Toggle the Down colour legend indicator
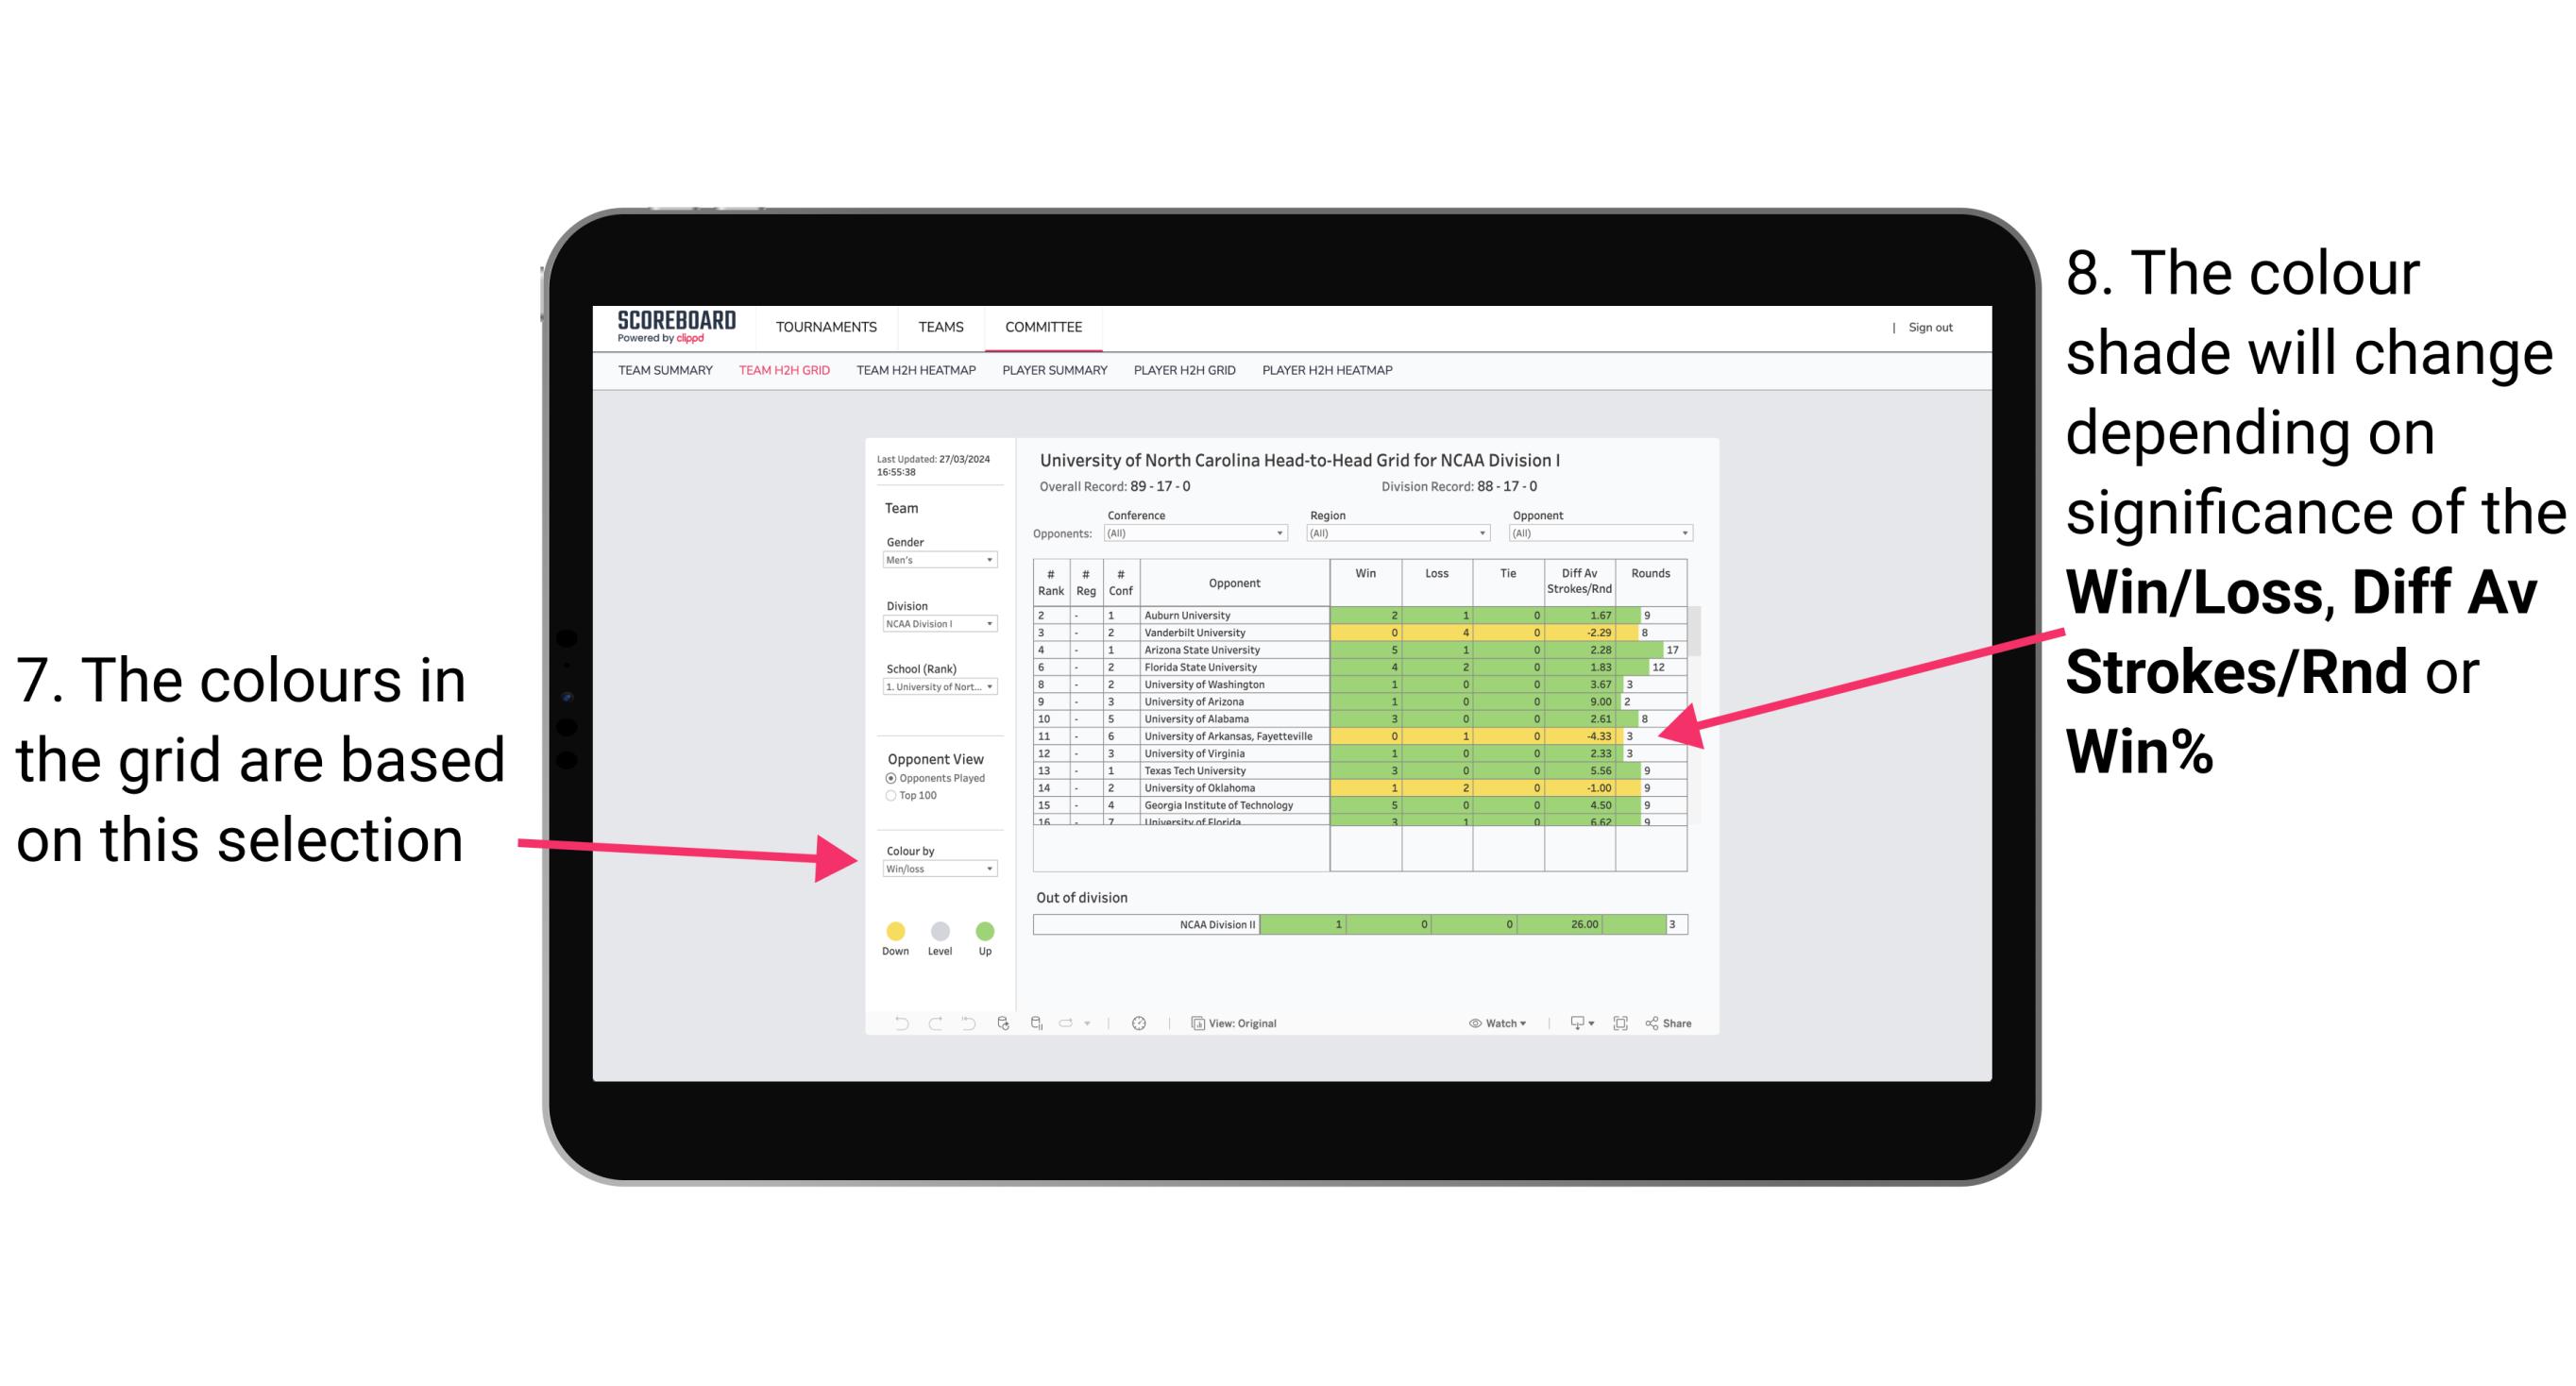This screenshot has height=1386, width=2576. (x=891, y=927)
